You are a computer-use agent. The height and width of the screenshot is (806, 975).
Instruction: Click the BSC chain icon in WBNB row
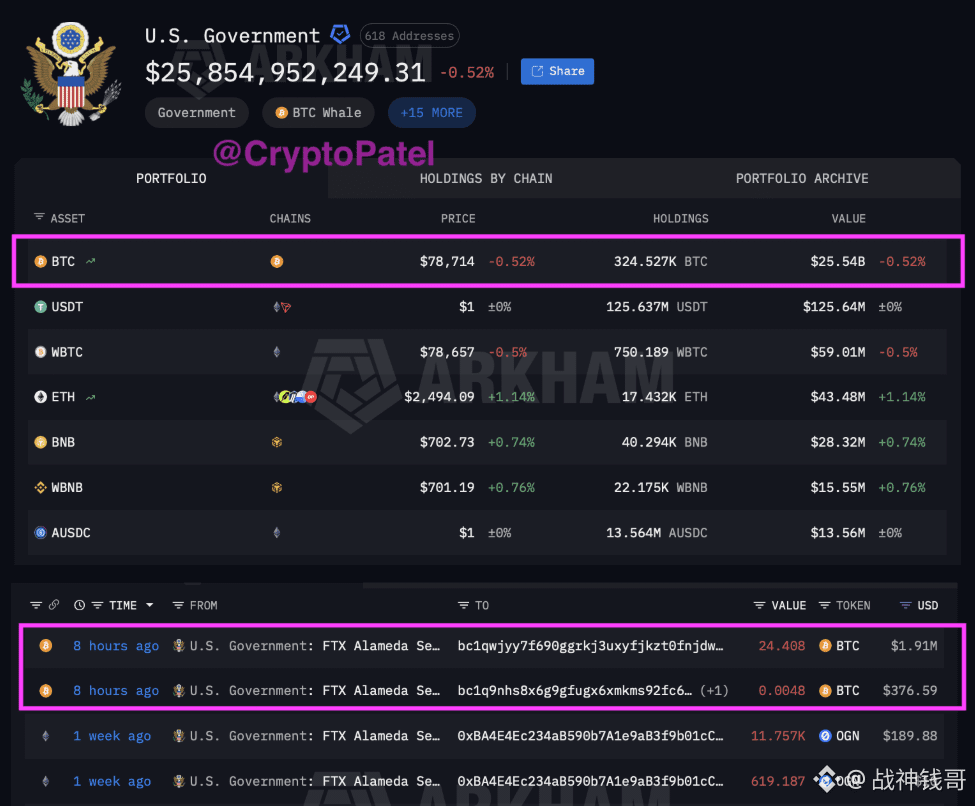[277, 488]
